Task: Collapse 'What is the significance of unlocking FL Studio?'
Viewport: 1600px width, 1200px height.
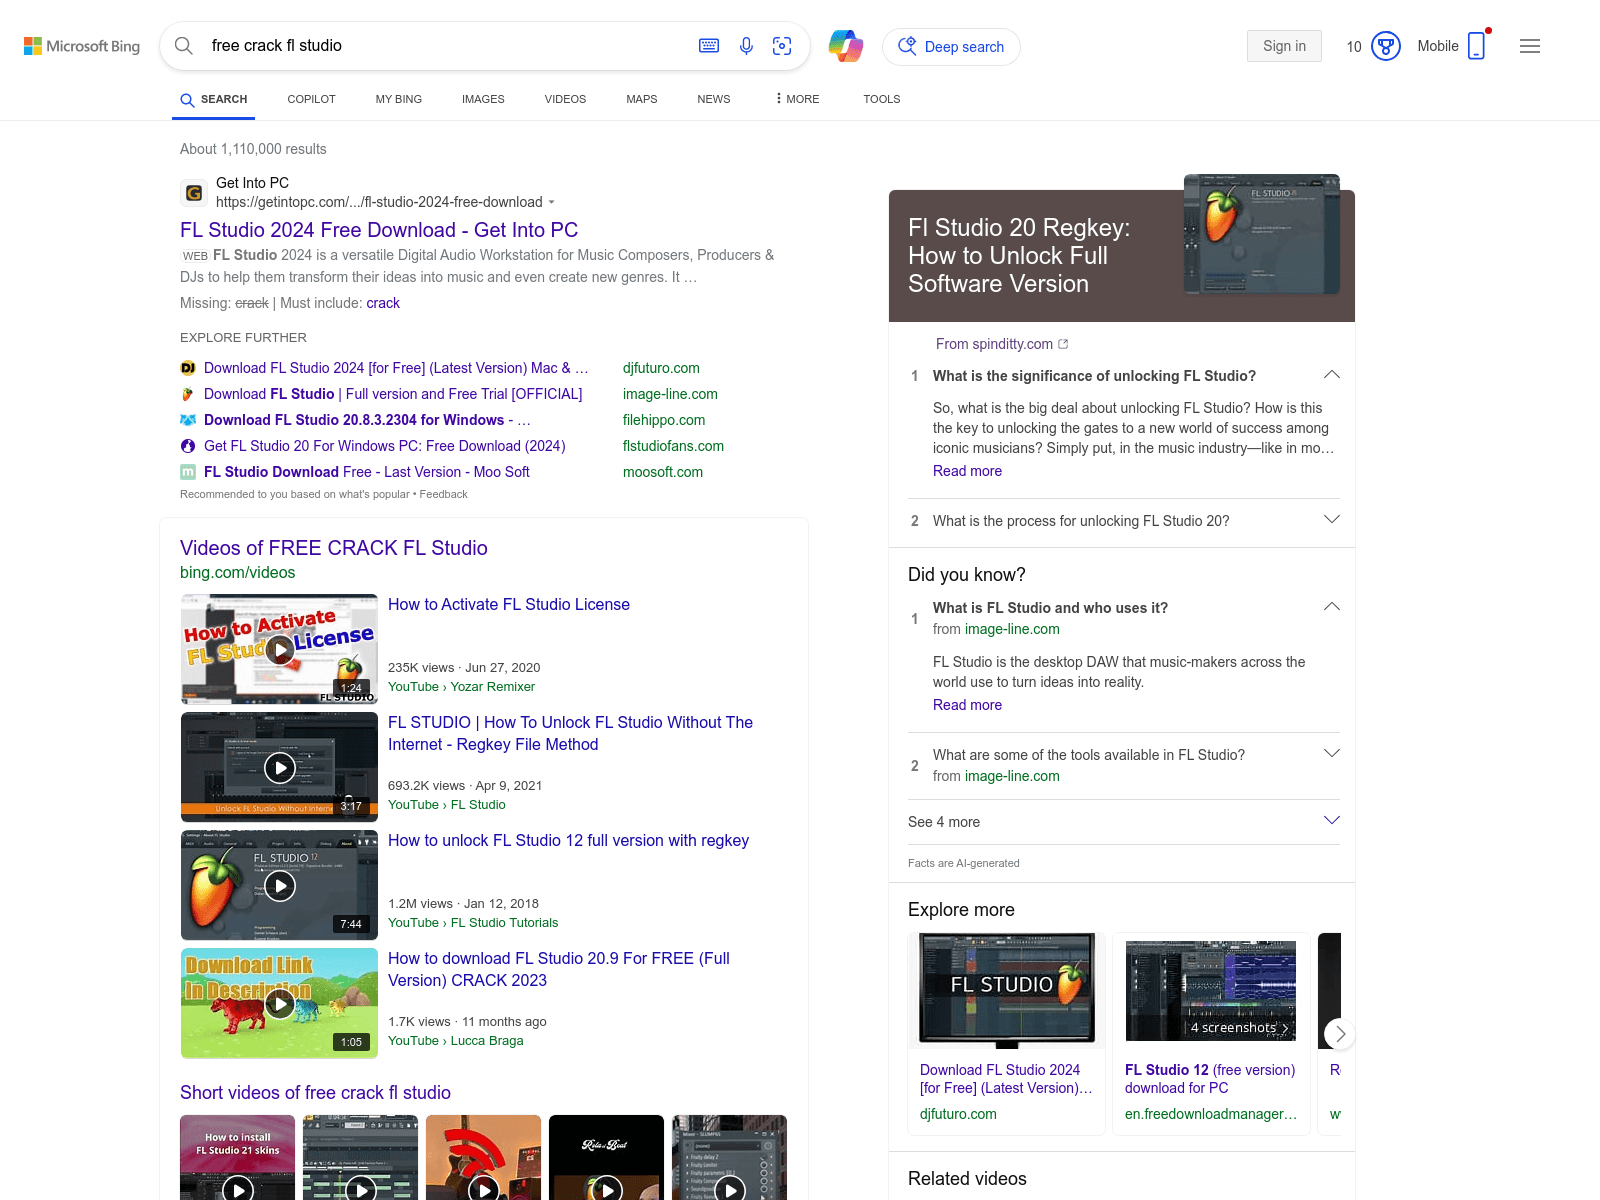Action: tap(1332, 375)
